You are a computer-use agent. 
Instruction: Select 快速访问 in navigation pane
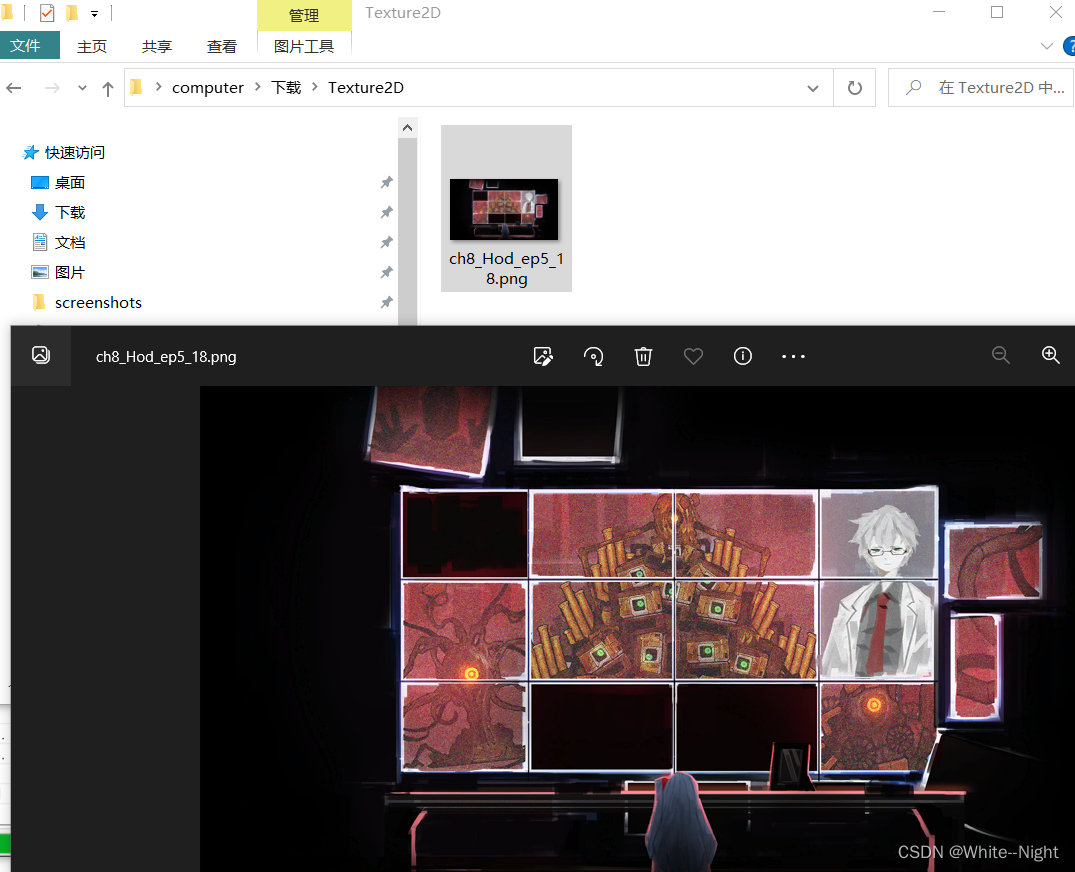pyautogui.click(x=74, y=152)
